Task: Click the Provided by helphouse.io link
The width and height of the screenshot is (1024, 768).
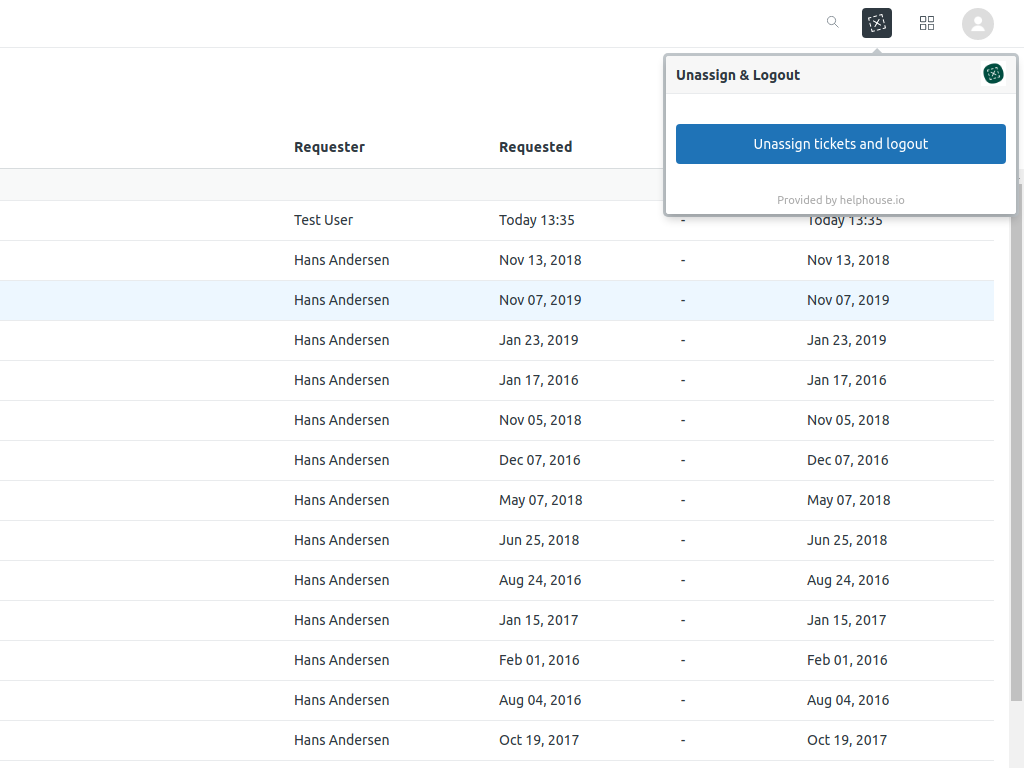Action: [840, 200]
